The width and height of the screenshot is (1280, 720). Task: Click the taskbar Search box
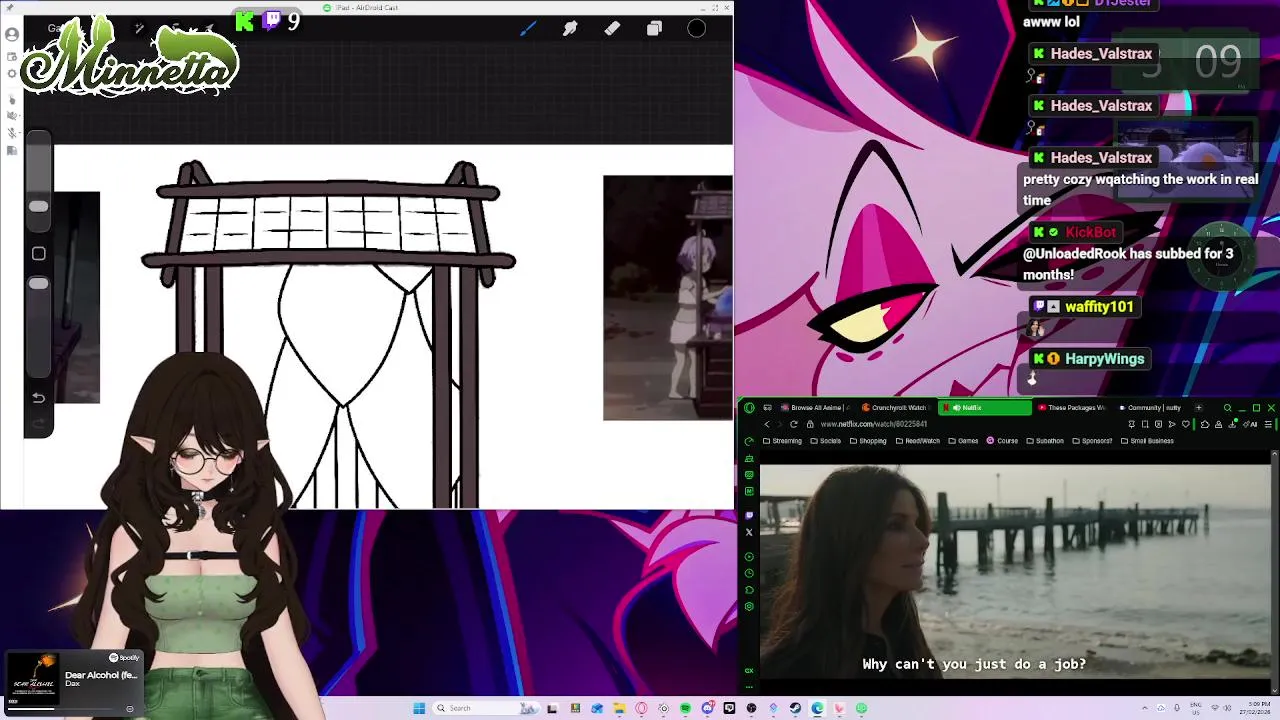point(486,708)
